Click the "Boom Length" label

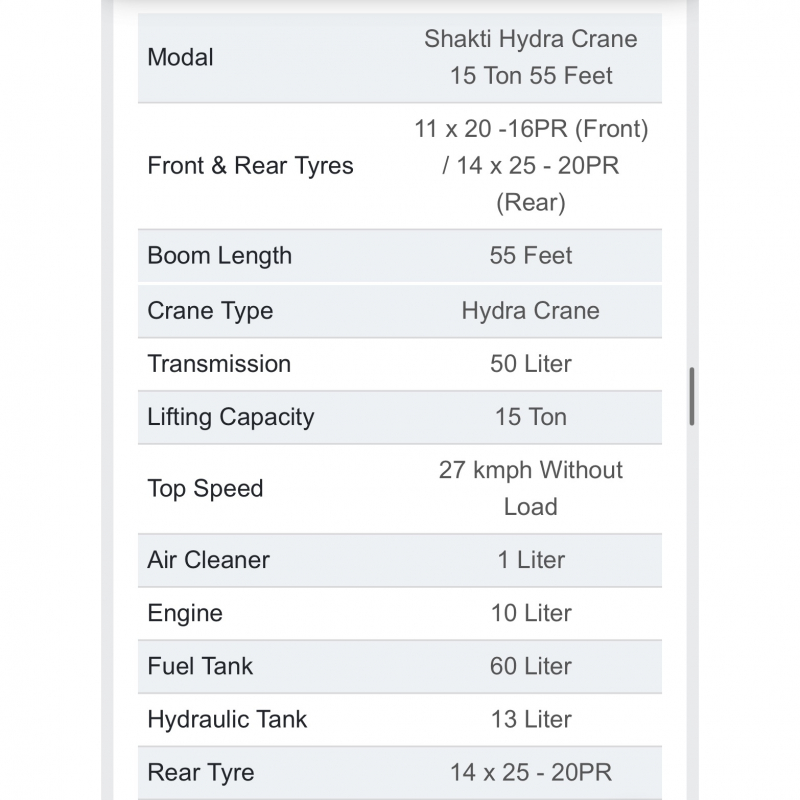[220, 255]
